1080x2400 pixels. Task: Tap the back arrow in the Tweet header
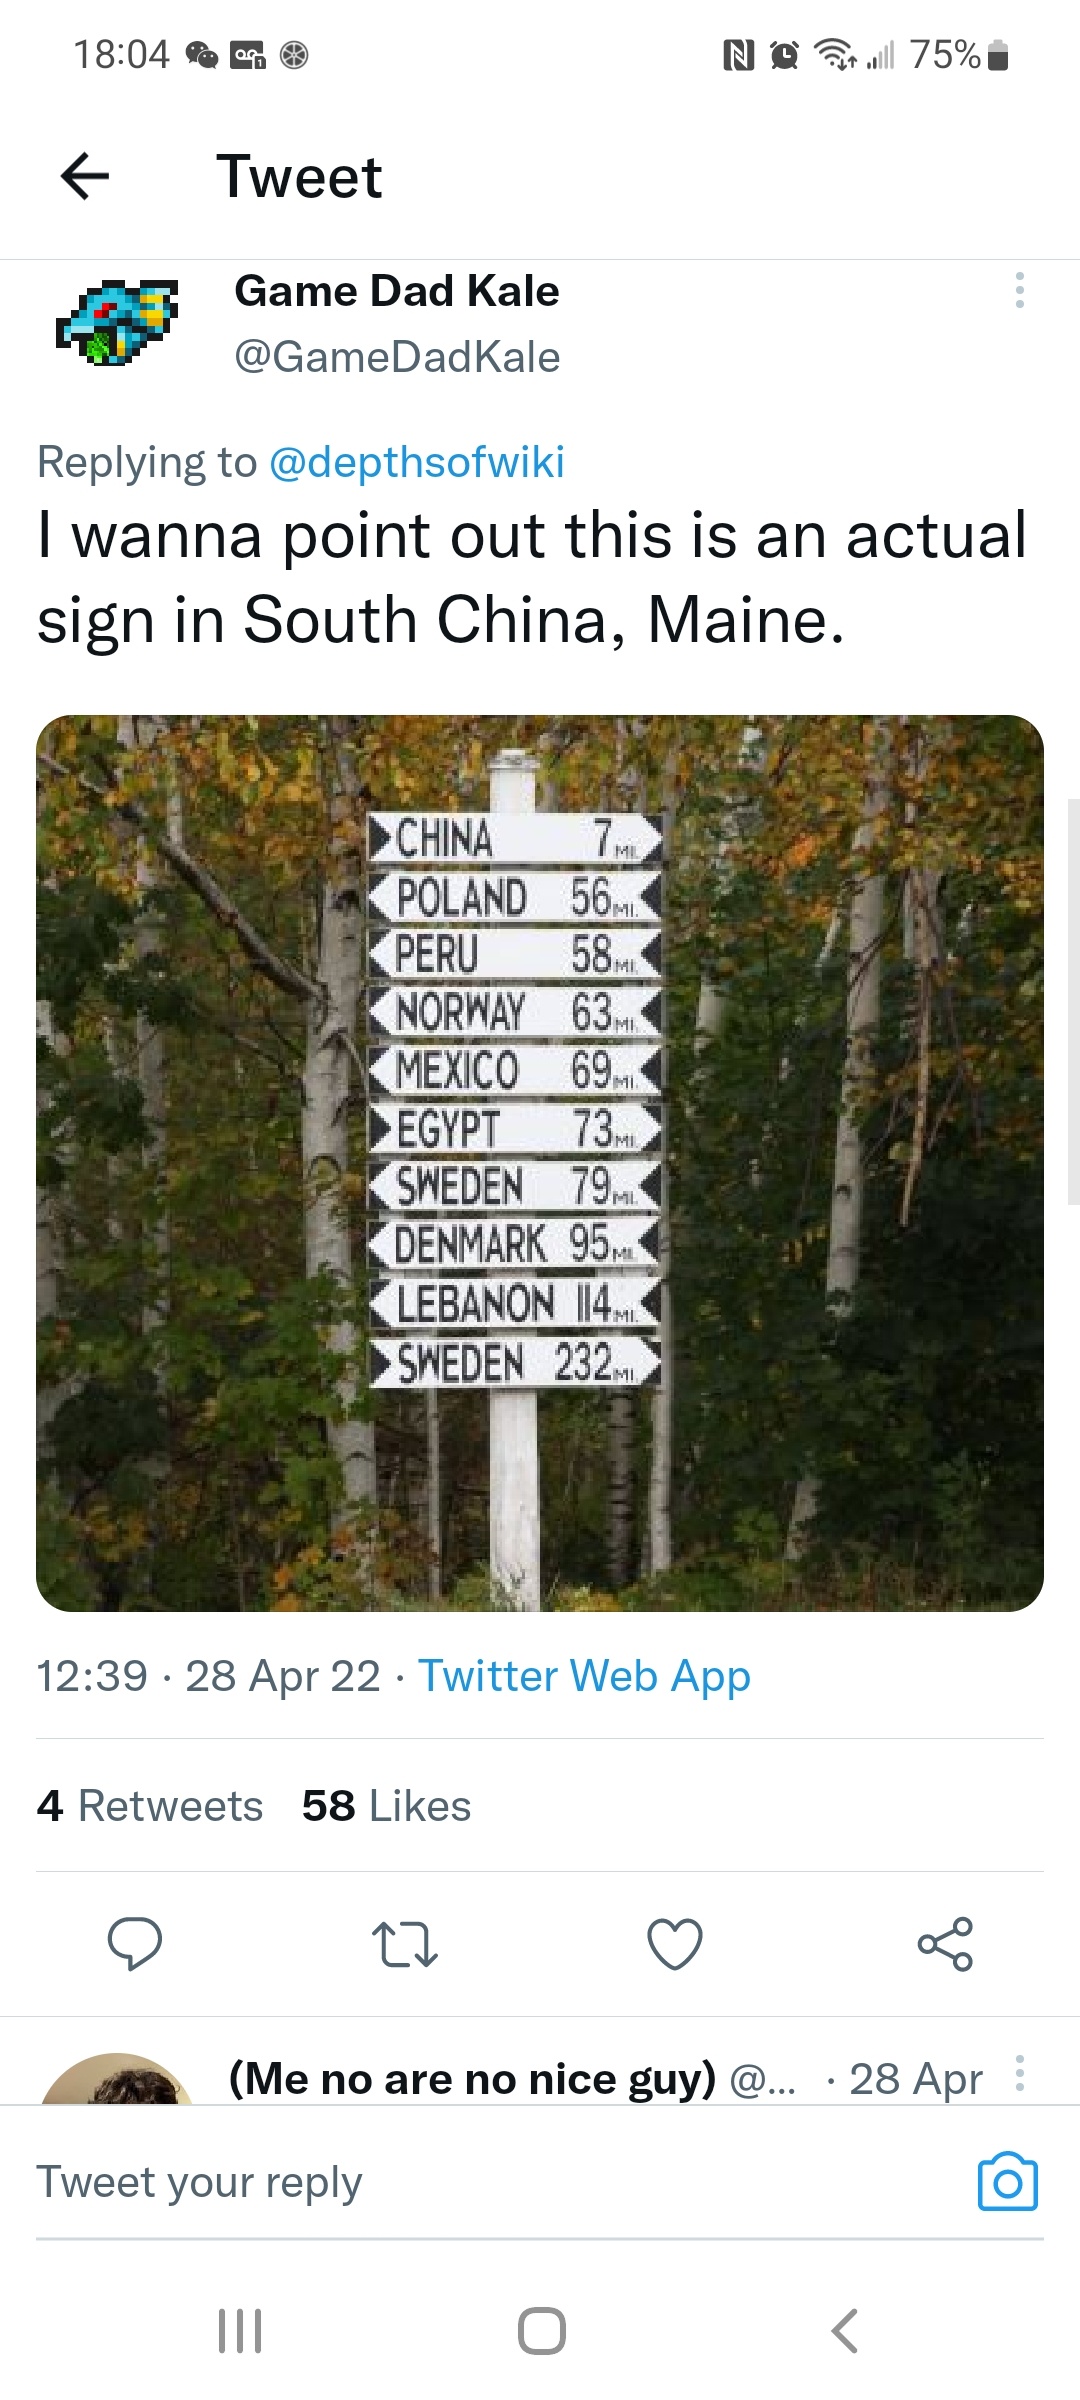(85, 177)
